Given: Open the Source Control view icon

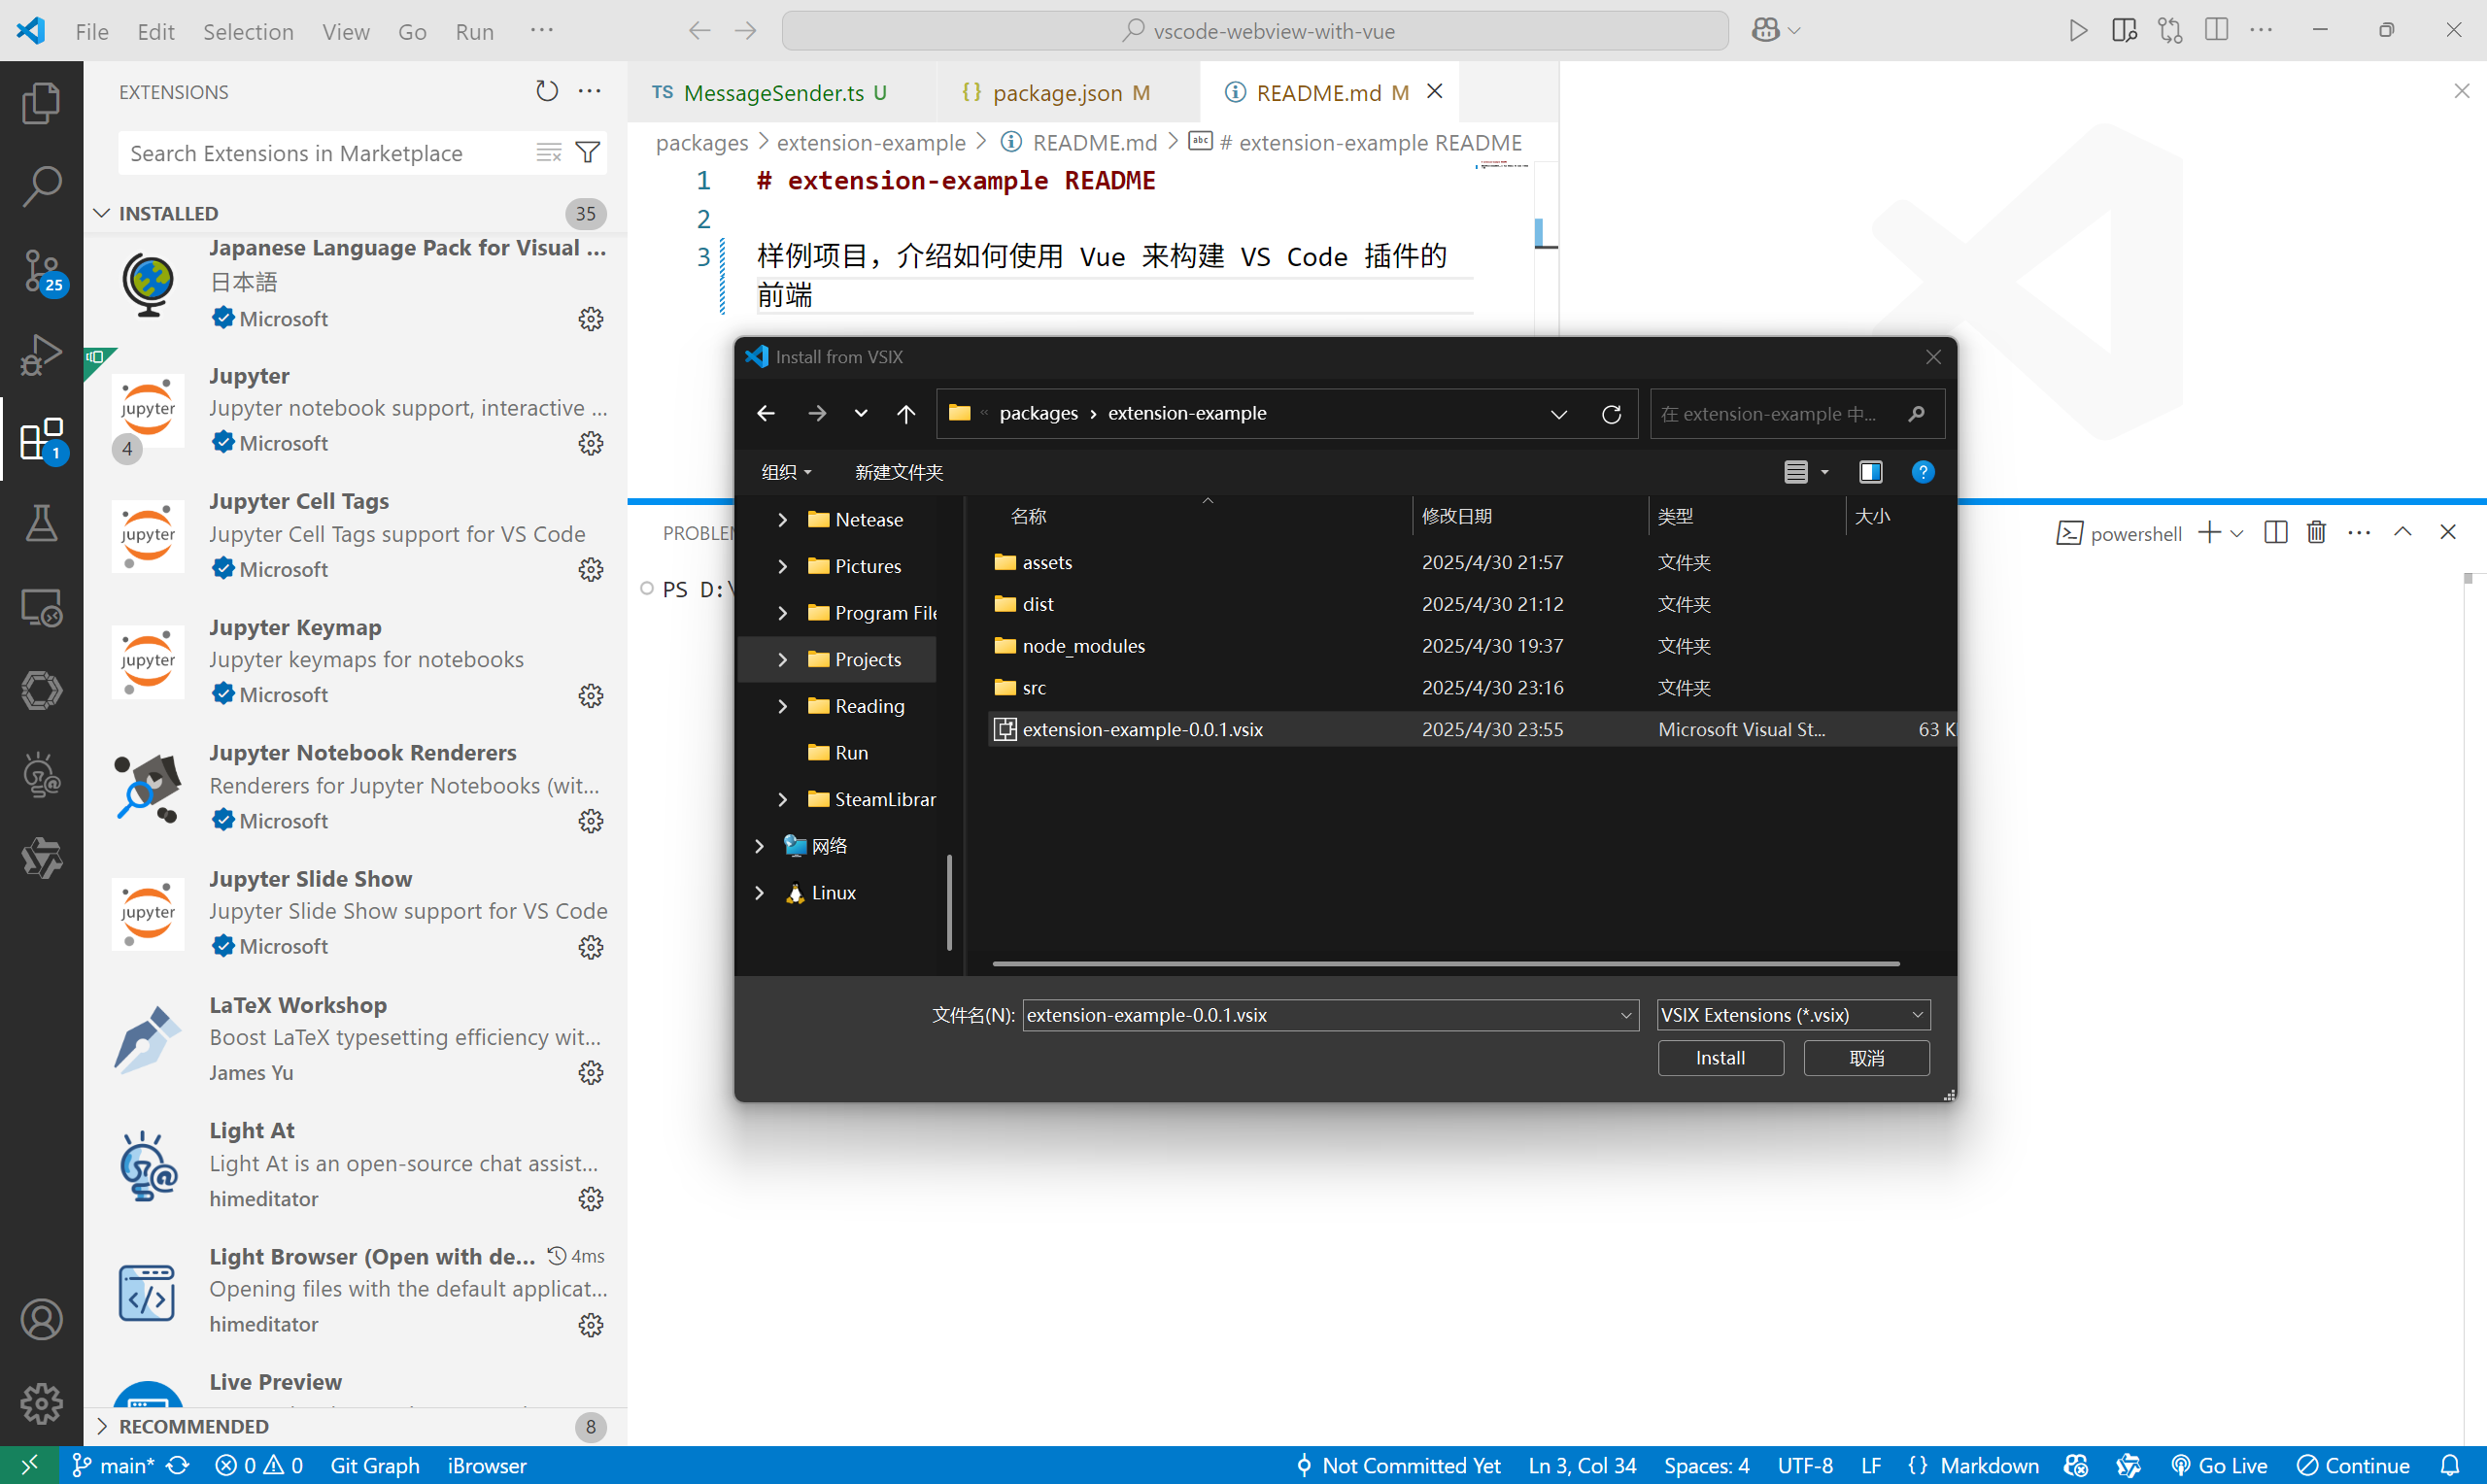Looking at the screenshot, I should coord(41,270).
